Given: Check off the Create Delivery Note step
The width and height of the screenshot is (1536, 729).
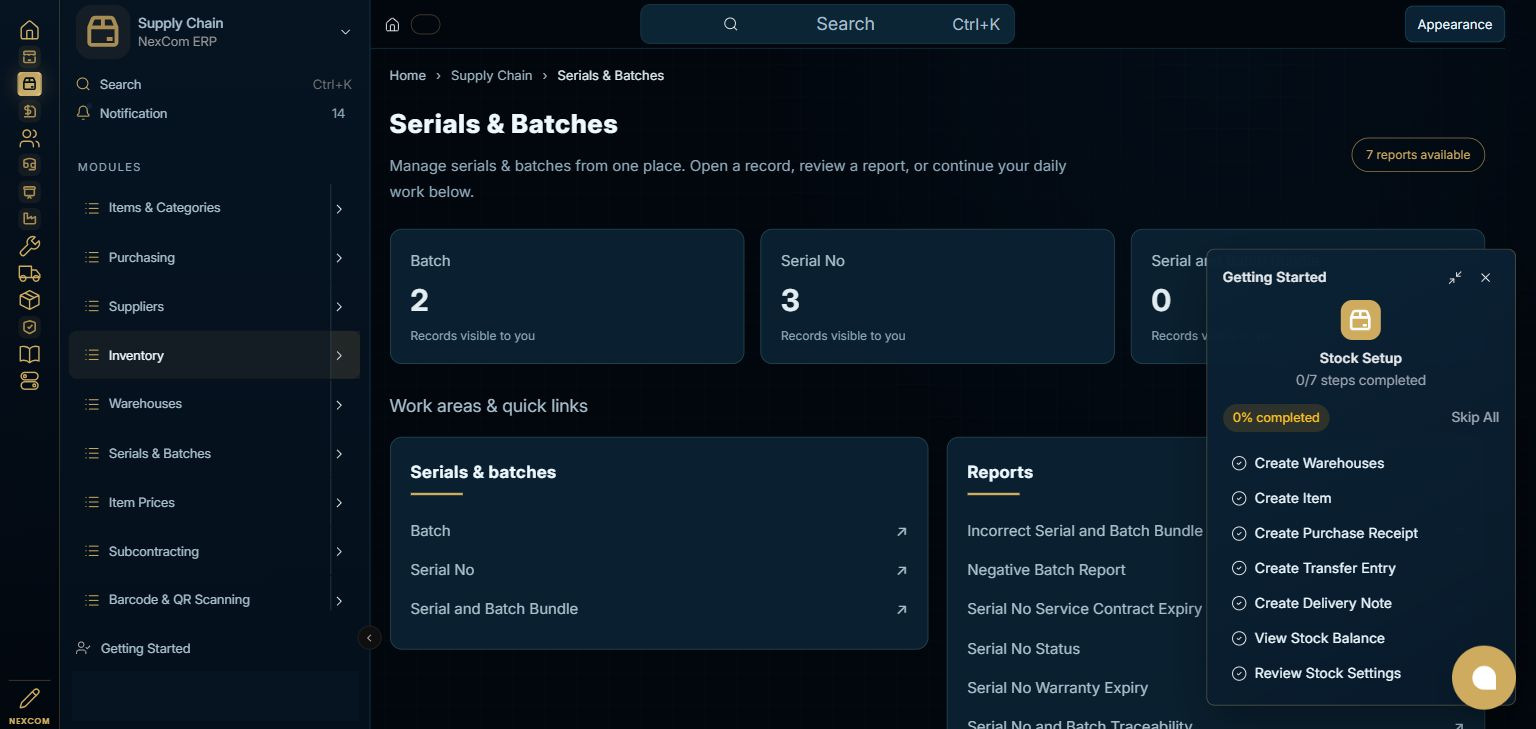Looking at the screenshot, I should point(1239,603).
